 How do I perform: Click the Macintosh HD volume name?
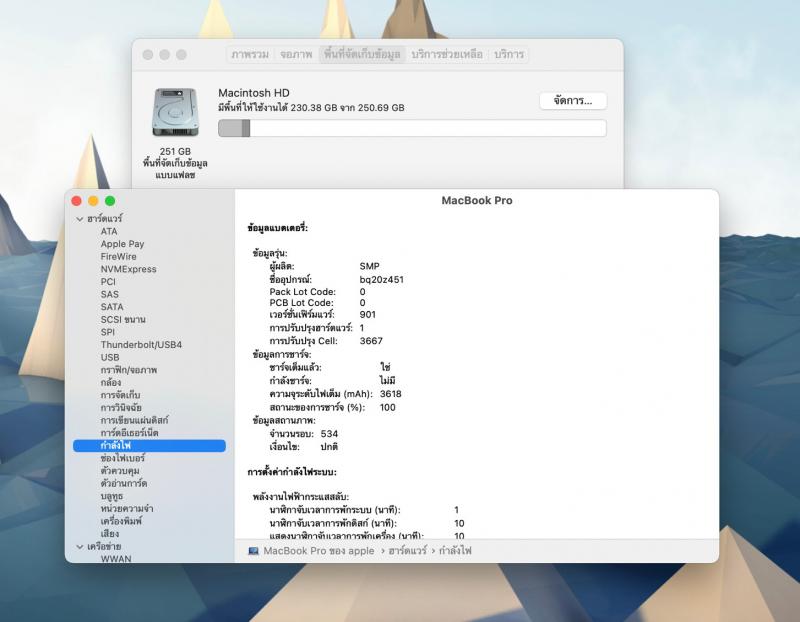pos(254,93)
